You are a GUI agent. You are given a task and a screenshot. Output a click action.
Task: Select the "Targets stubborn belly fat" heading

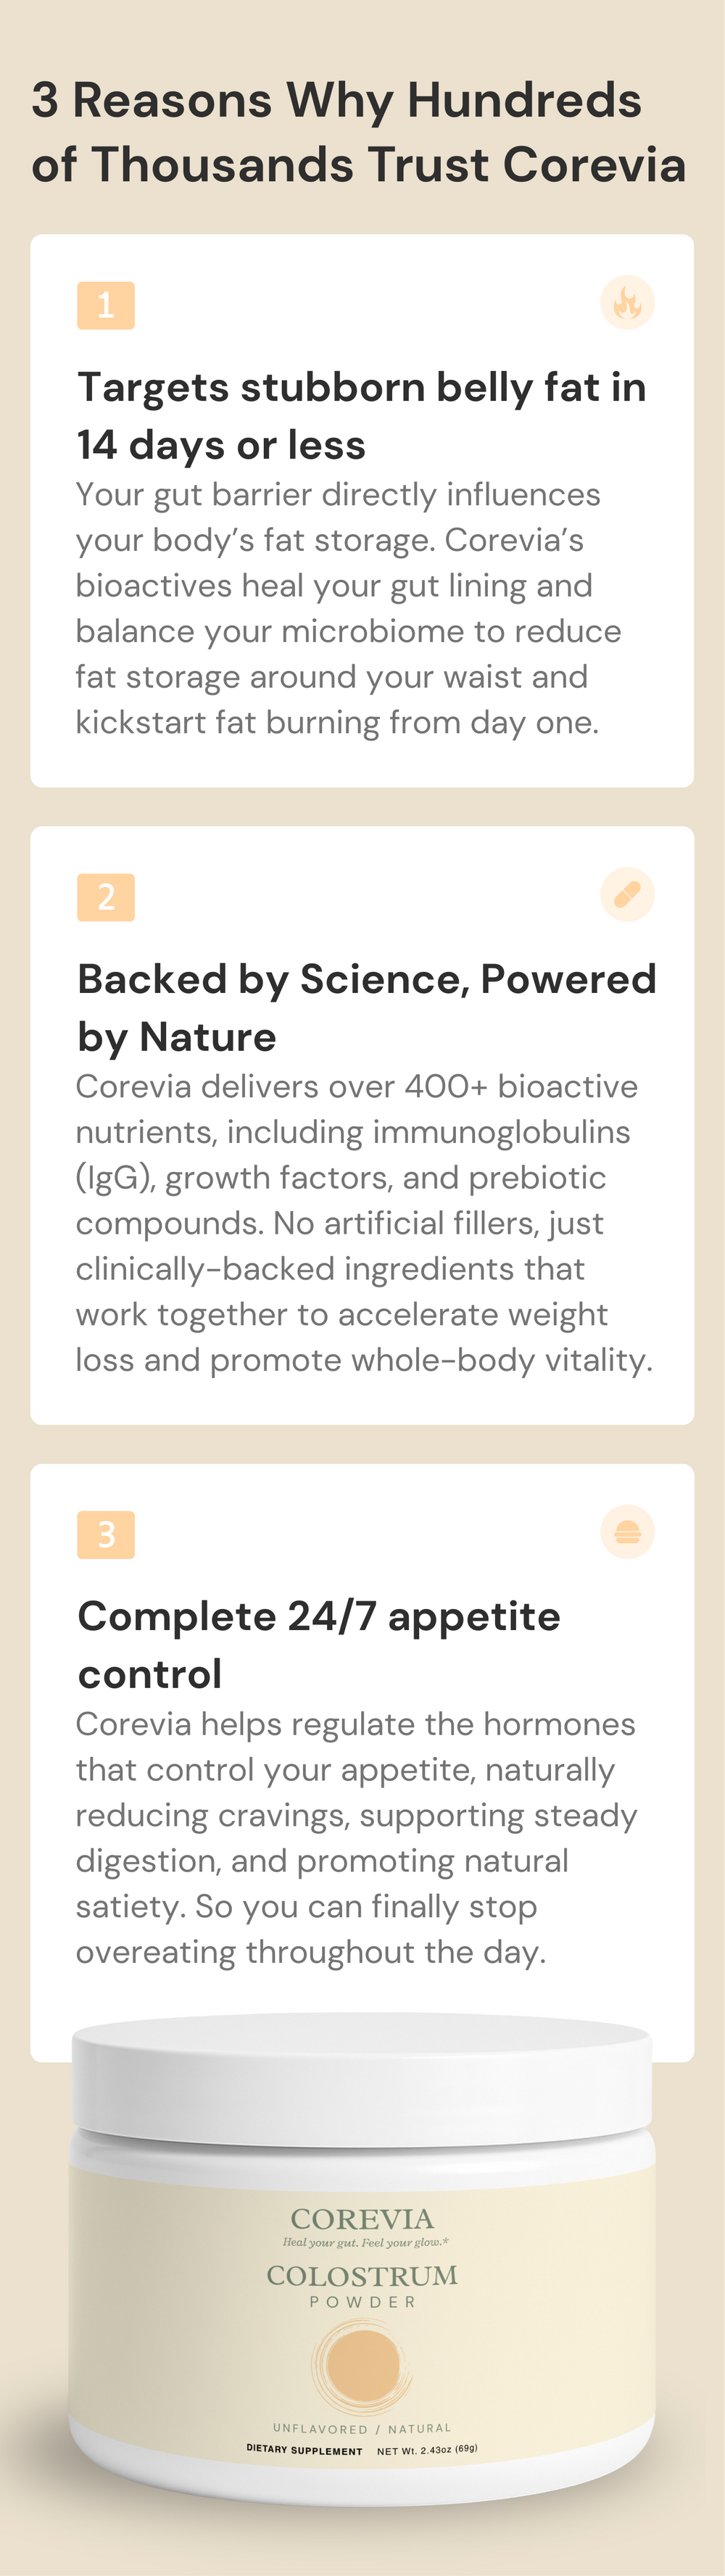pyautogui.click(x=361, y=416)
